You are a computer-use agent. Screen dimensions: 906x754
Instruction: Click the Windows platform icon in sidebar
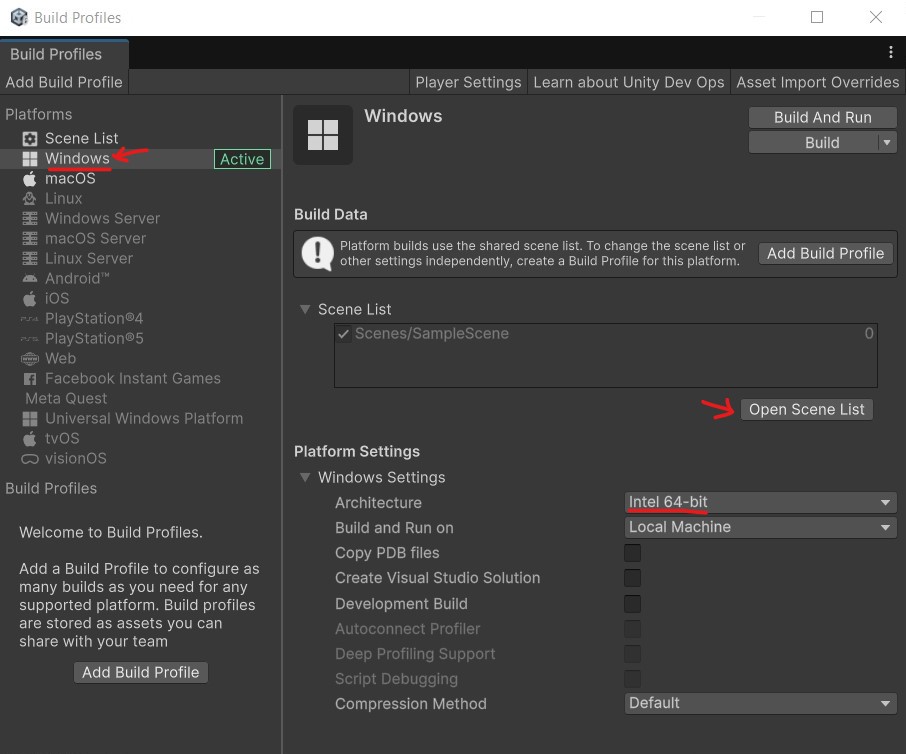pyautogui.click(x=29, y=159)
